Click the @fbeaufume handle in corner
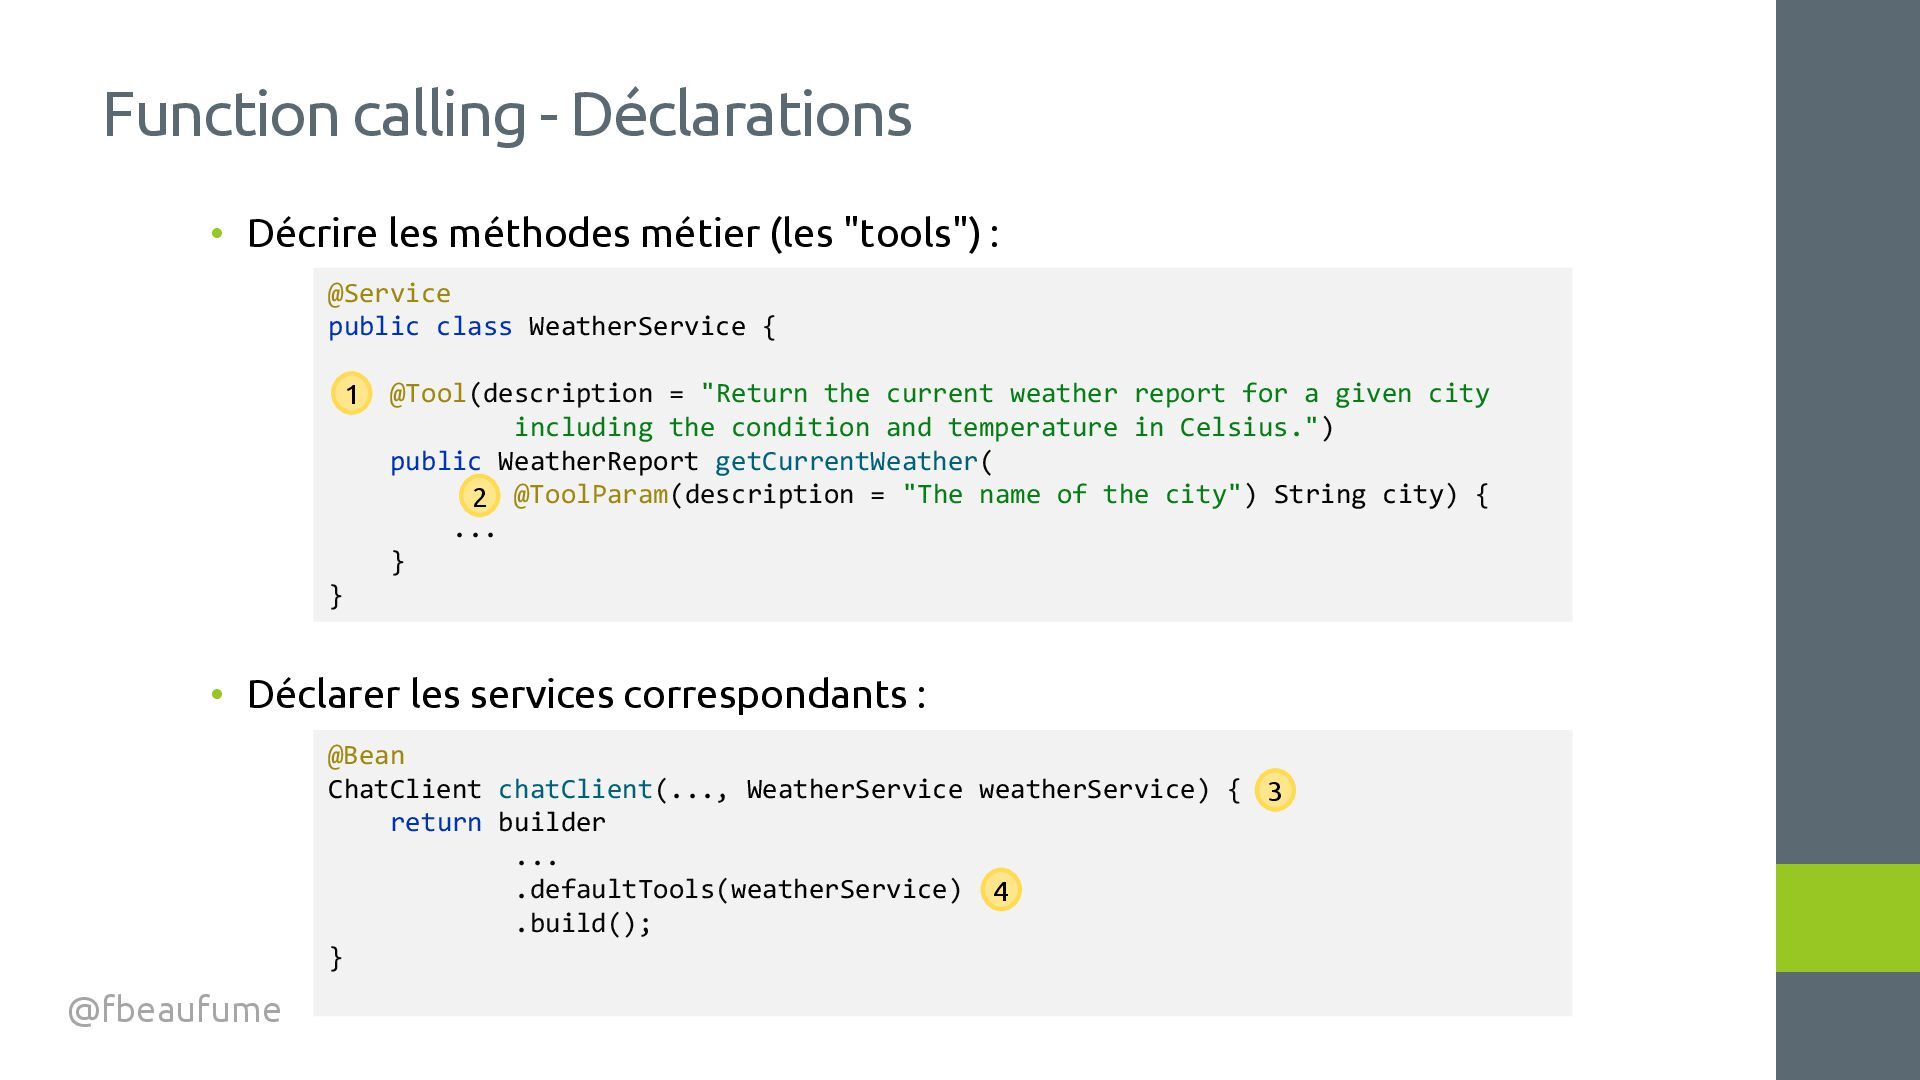Screen dimensions: 1920x1080 pos(174,1009)
